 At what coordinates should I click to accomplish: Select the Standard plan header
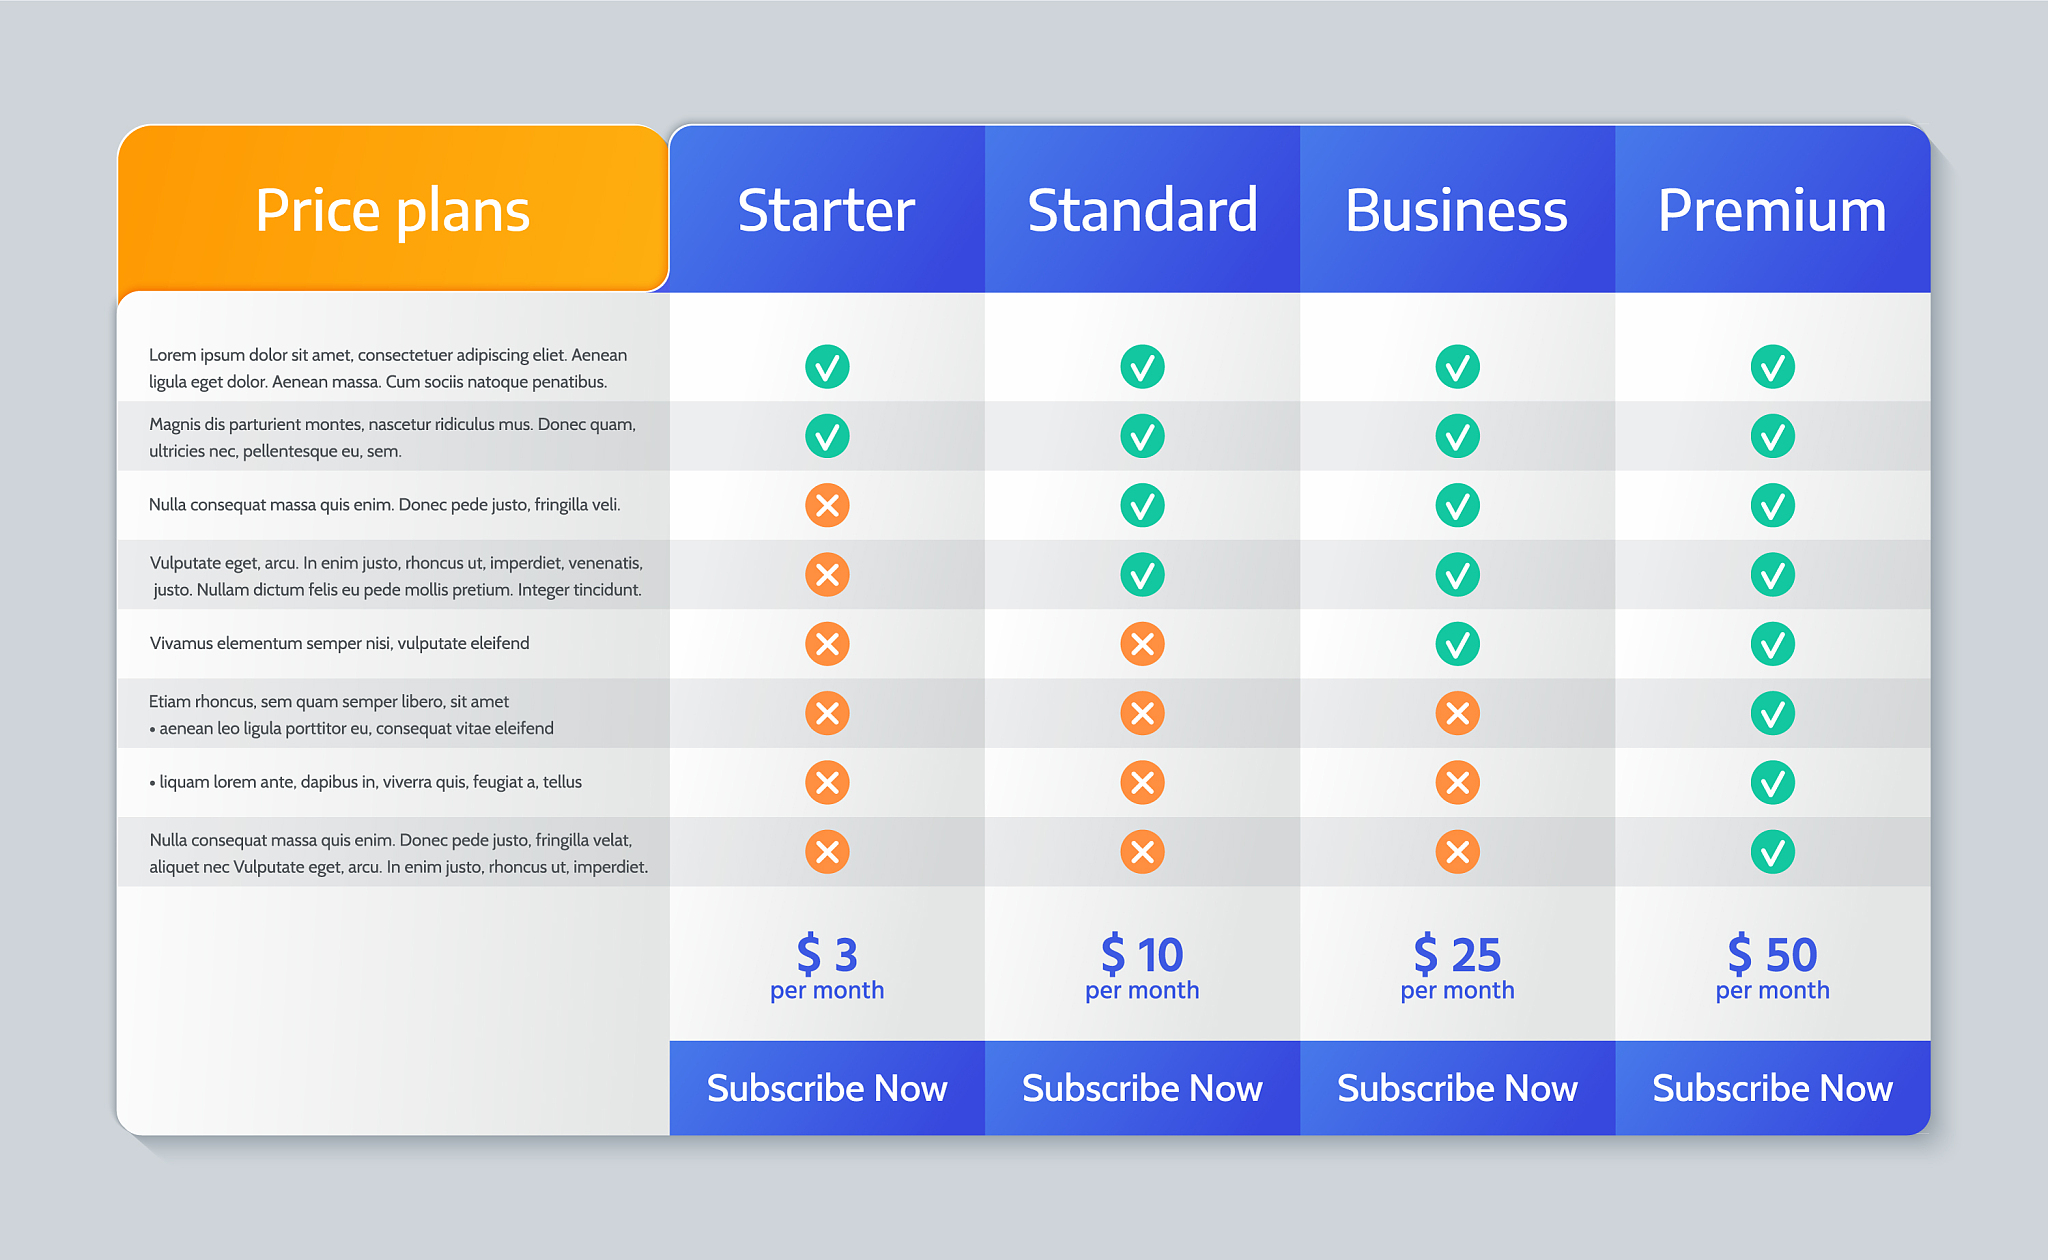1142,210
